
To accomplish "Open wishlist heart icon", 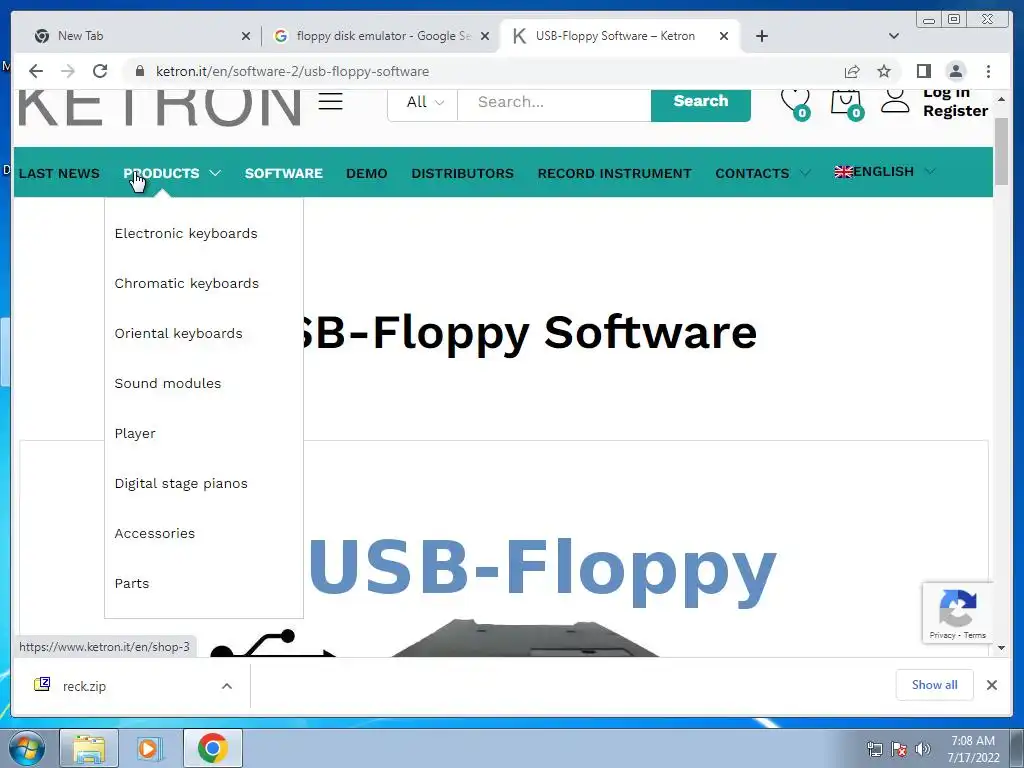I will [795, 103].
